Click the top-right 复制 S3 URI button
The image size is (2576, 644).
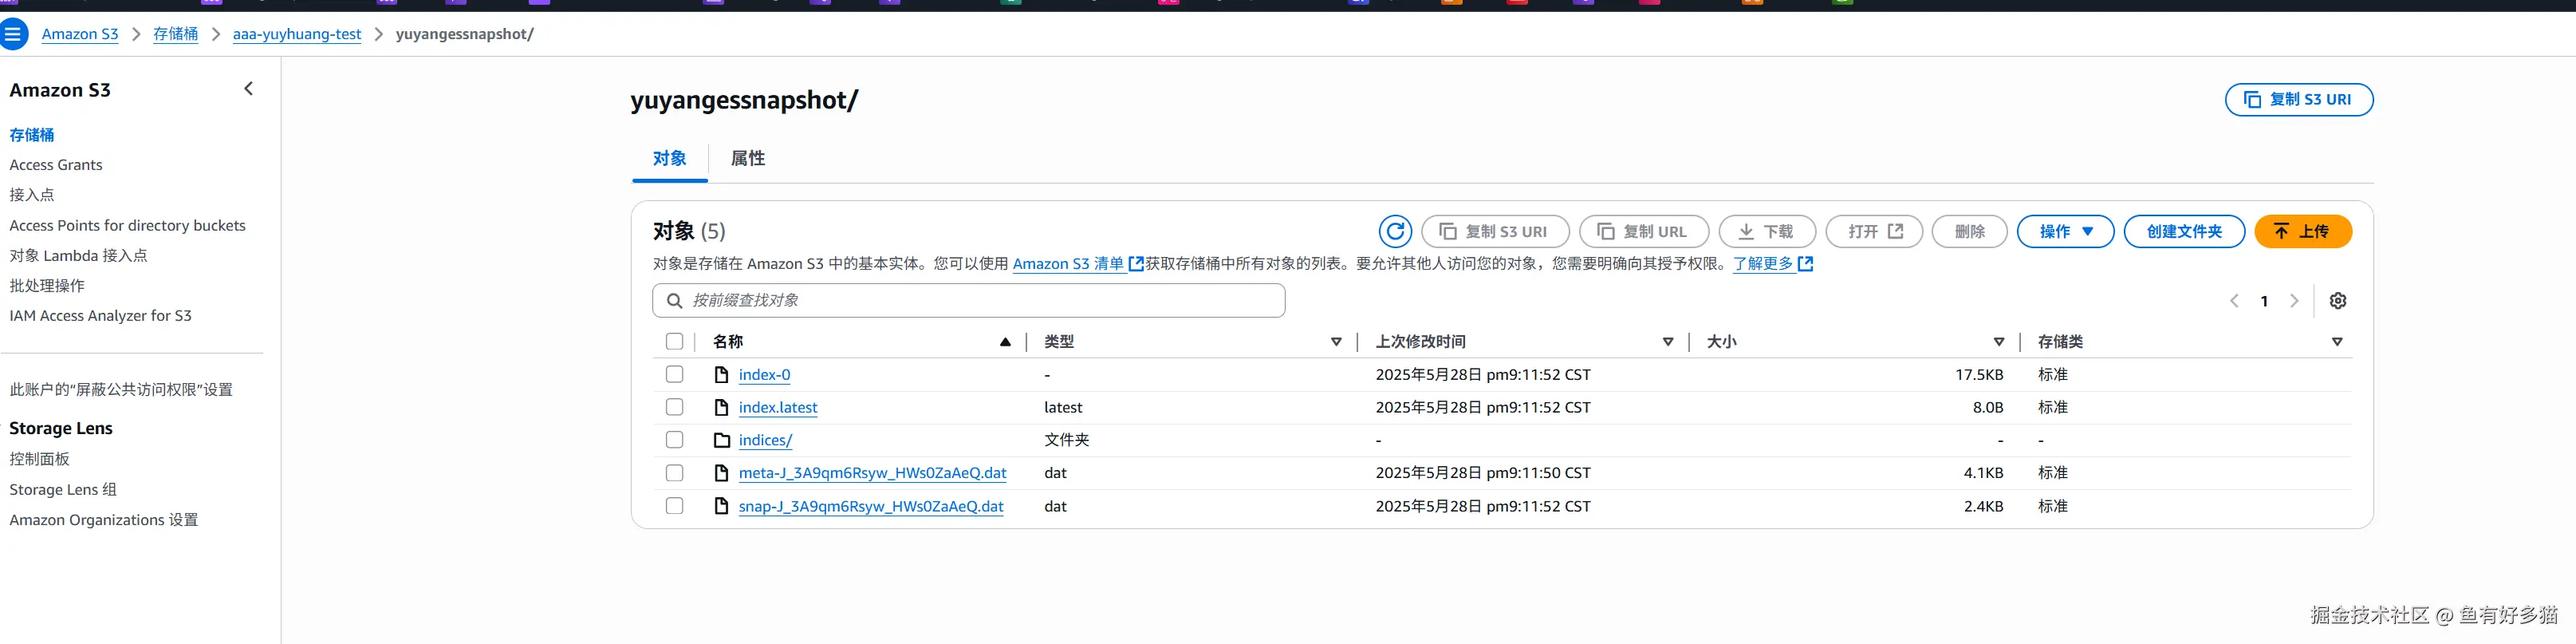pos(2298,100)
